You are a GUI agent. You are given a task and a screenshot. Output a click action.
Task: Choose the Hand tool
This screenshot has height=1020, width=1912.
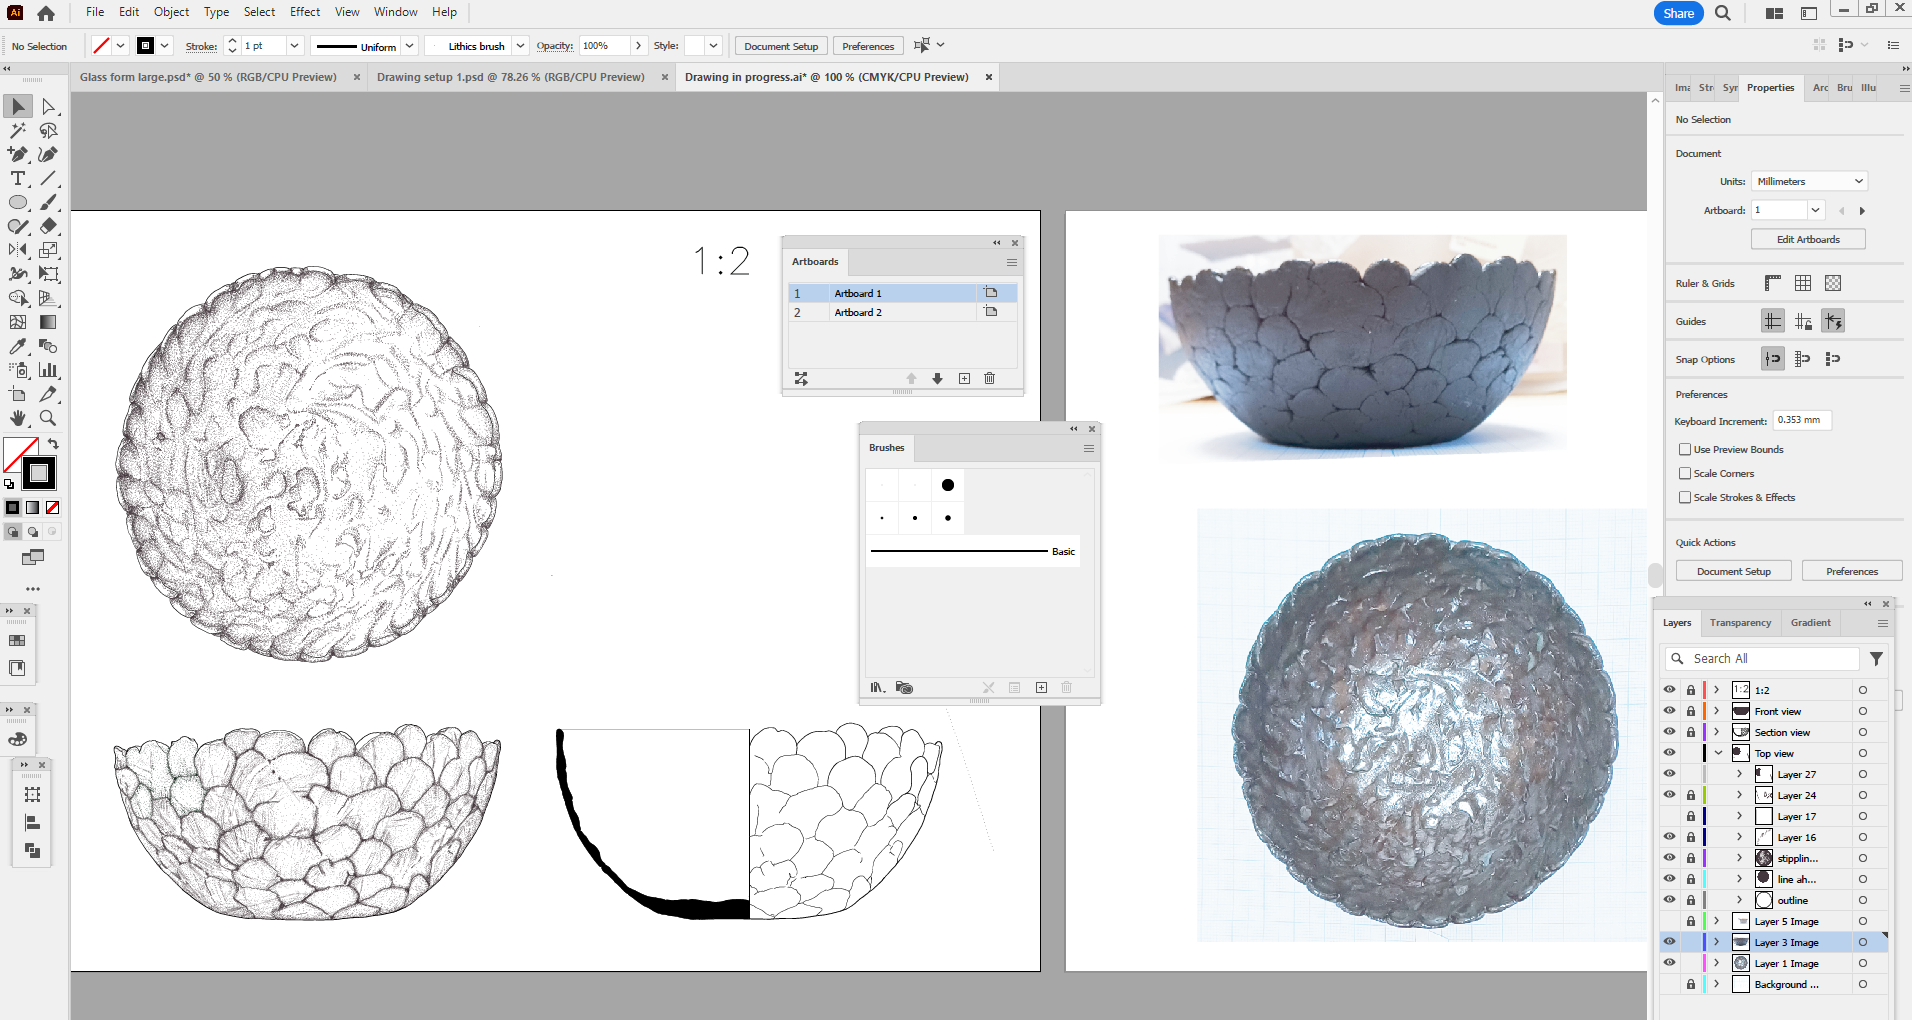[18, 418]
